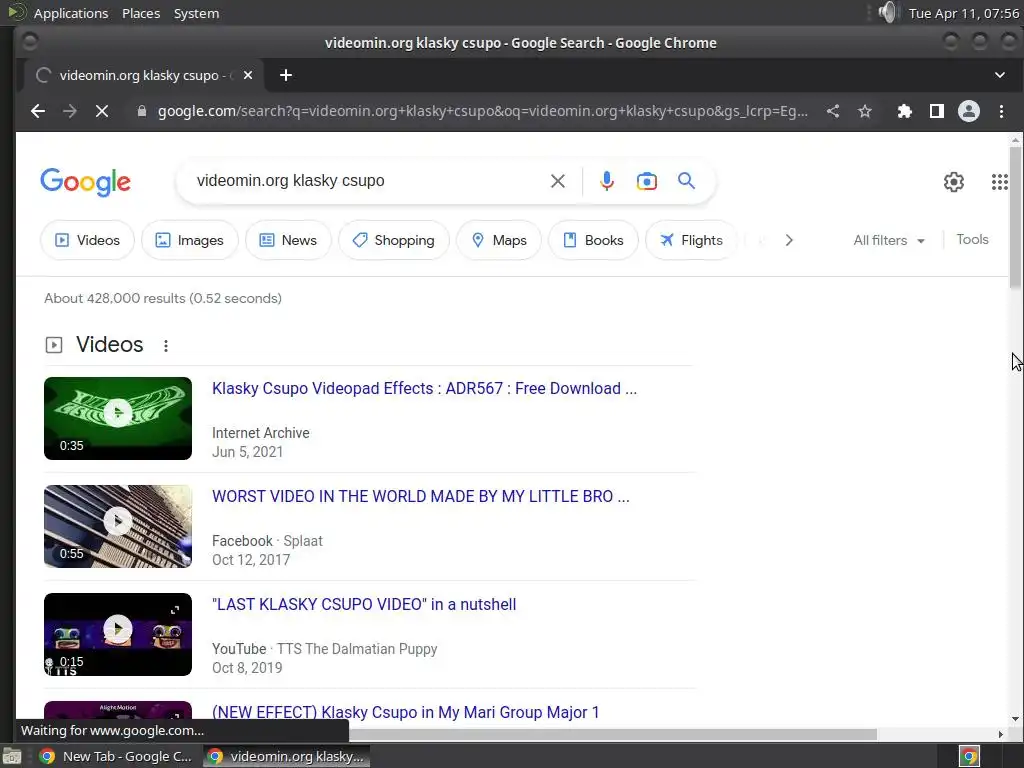Click the address bar URL
The width and height of the screenshot is (1024, 768).
point(483,112)
